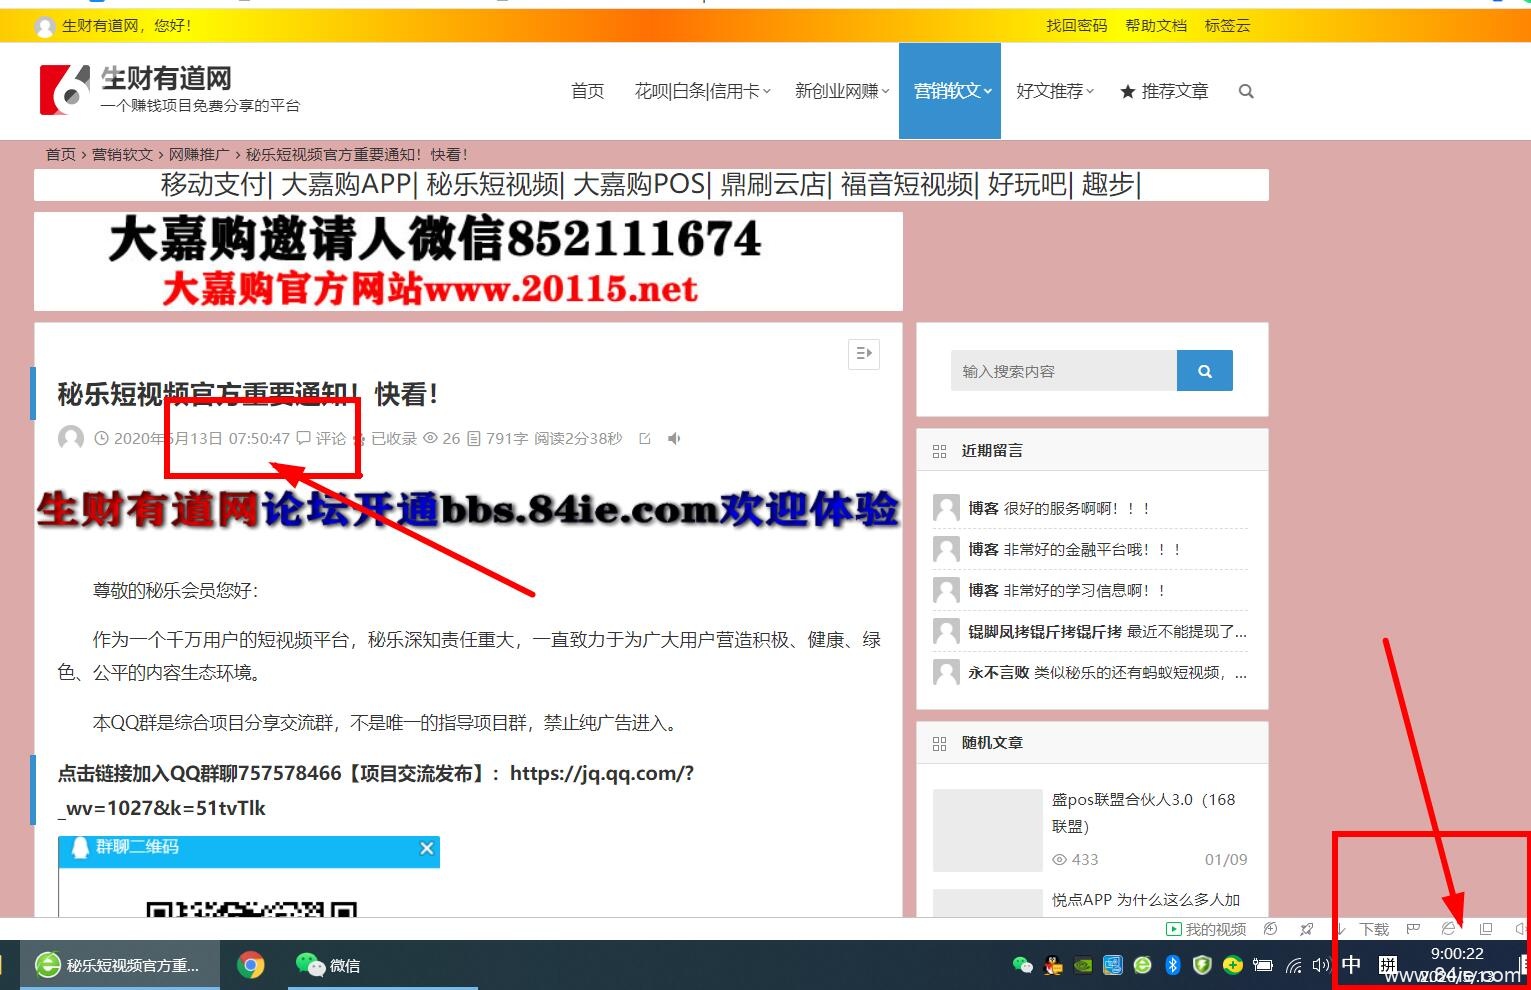
Task: Close the 群聊二维码 popup
Action: coord(427,848)
